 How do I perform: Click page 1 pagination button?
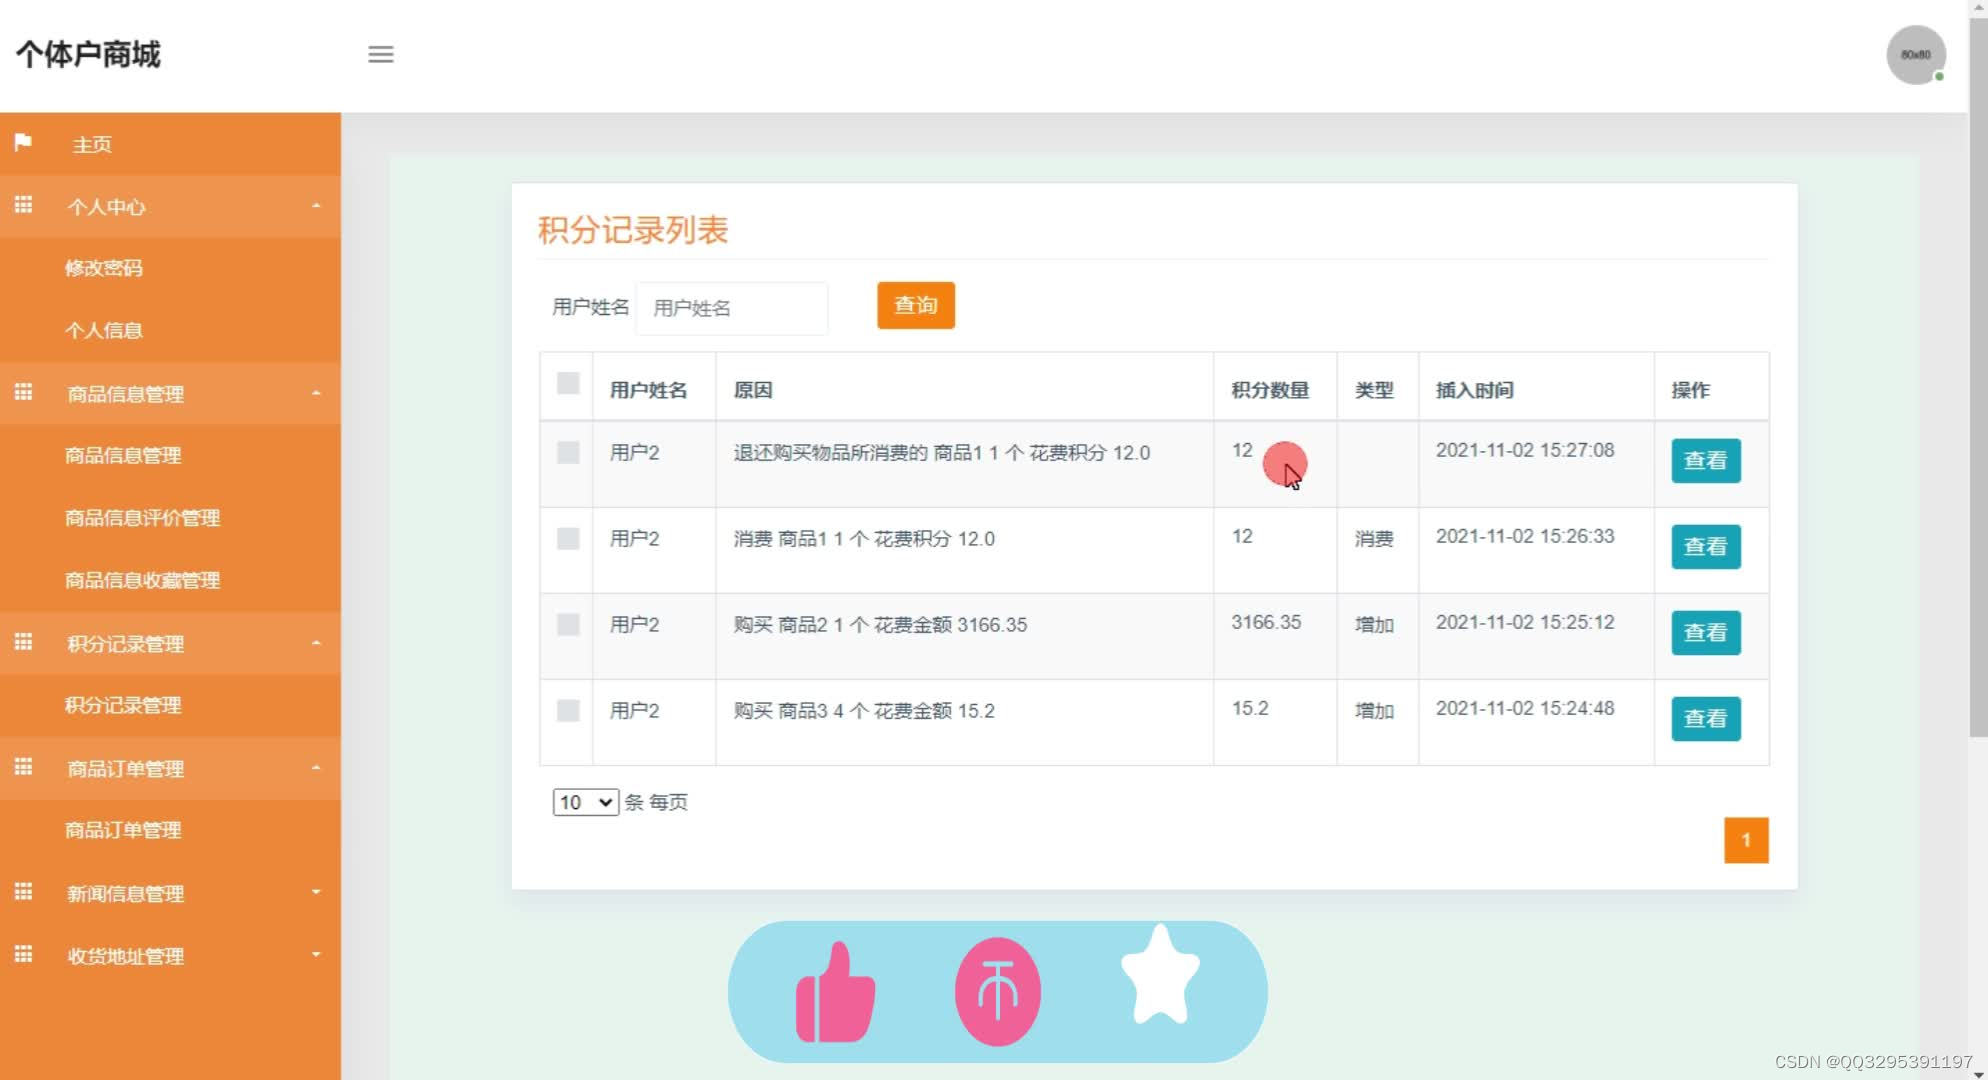(x=1746, y=840)
